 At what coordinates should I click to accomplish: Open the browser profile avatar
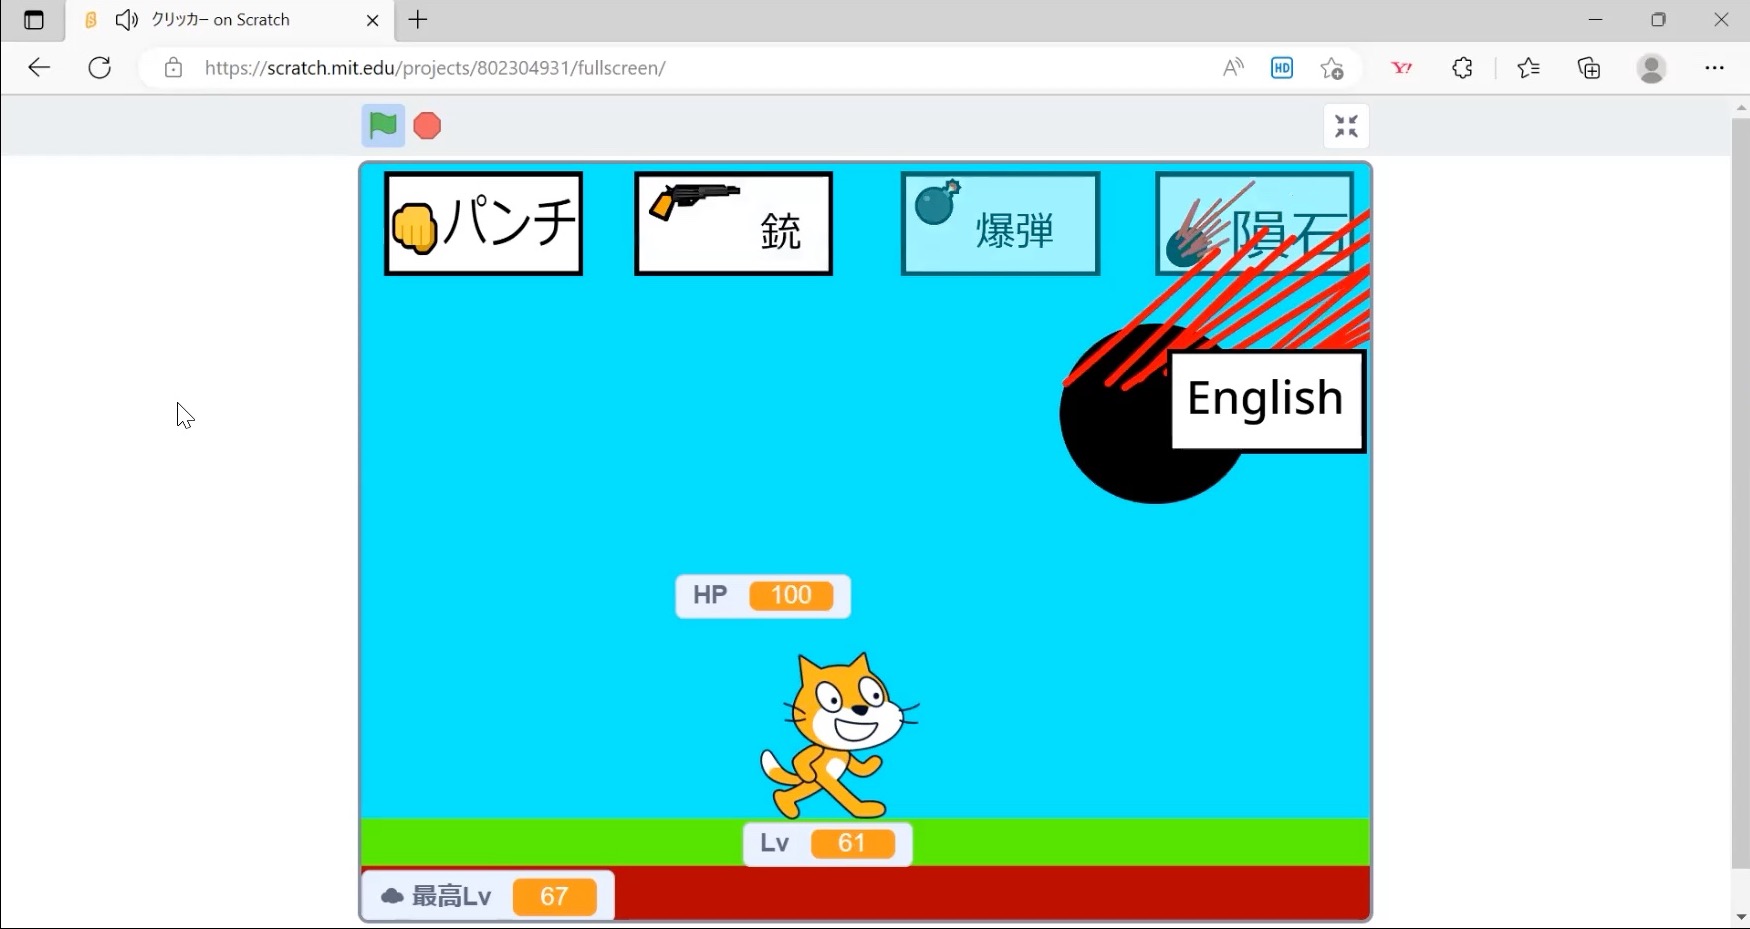point(1652,68)
